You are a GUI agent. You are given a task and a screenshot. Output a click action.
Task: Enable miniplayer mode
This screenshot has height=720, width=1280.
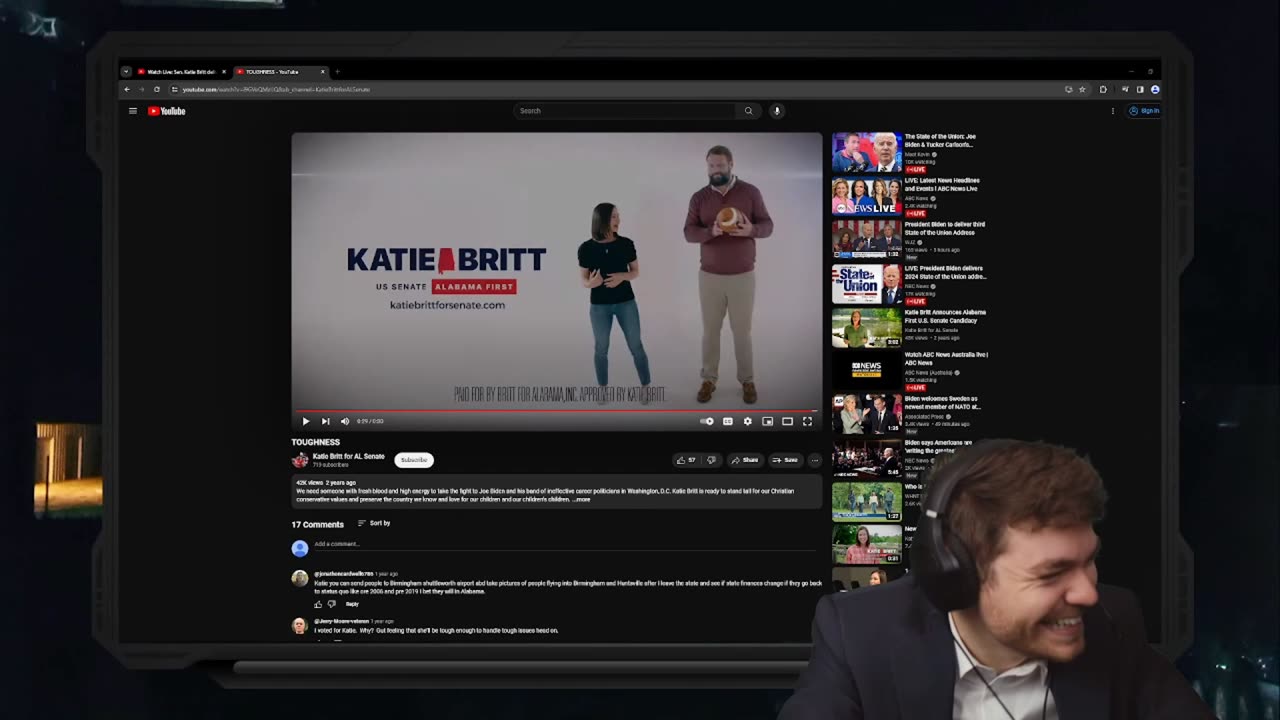pyautogui.click(x=767, y=421)
